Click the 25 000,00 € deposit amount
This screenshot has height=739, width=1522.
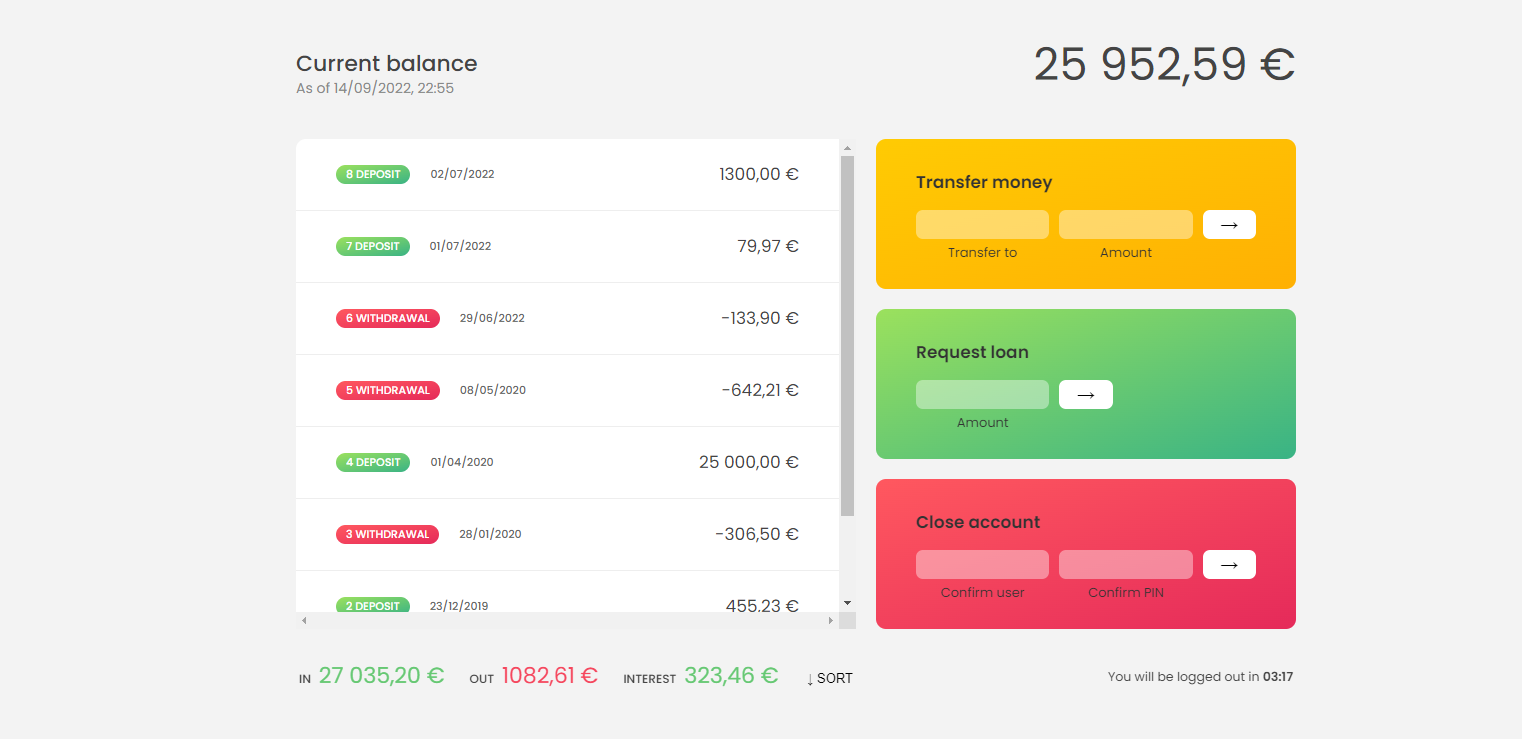pyautogui.click(x=748, y=462)
